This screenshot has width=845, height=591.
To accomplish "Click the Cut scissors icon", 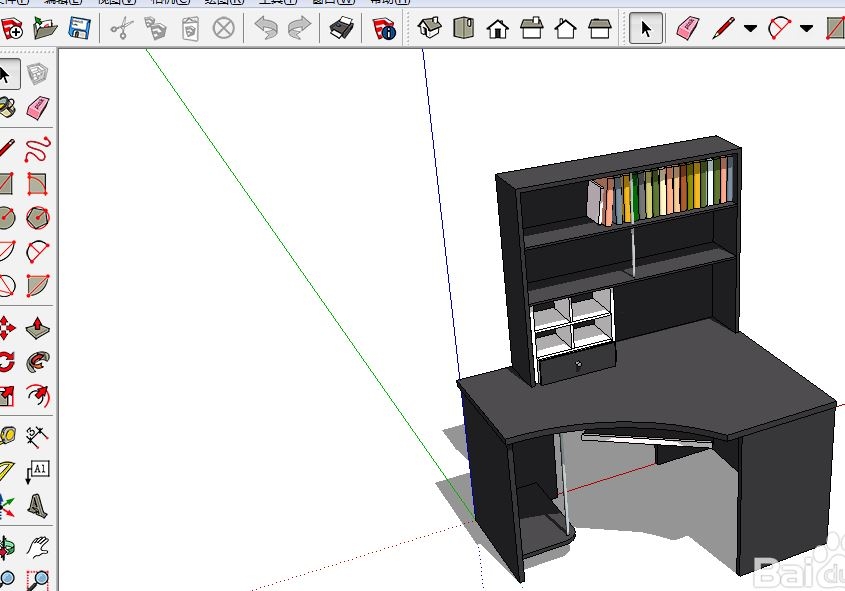I will pos(122,27).
